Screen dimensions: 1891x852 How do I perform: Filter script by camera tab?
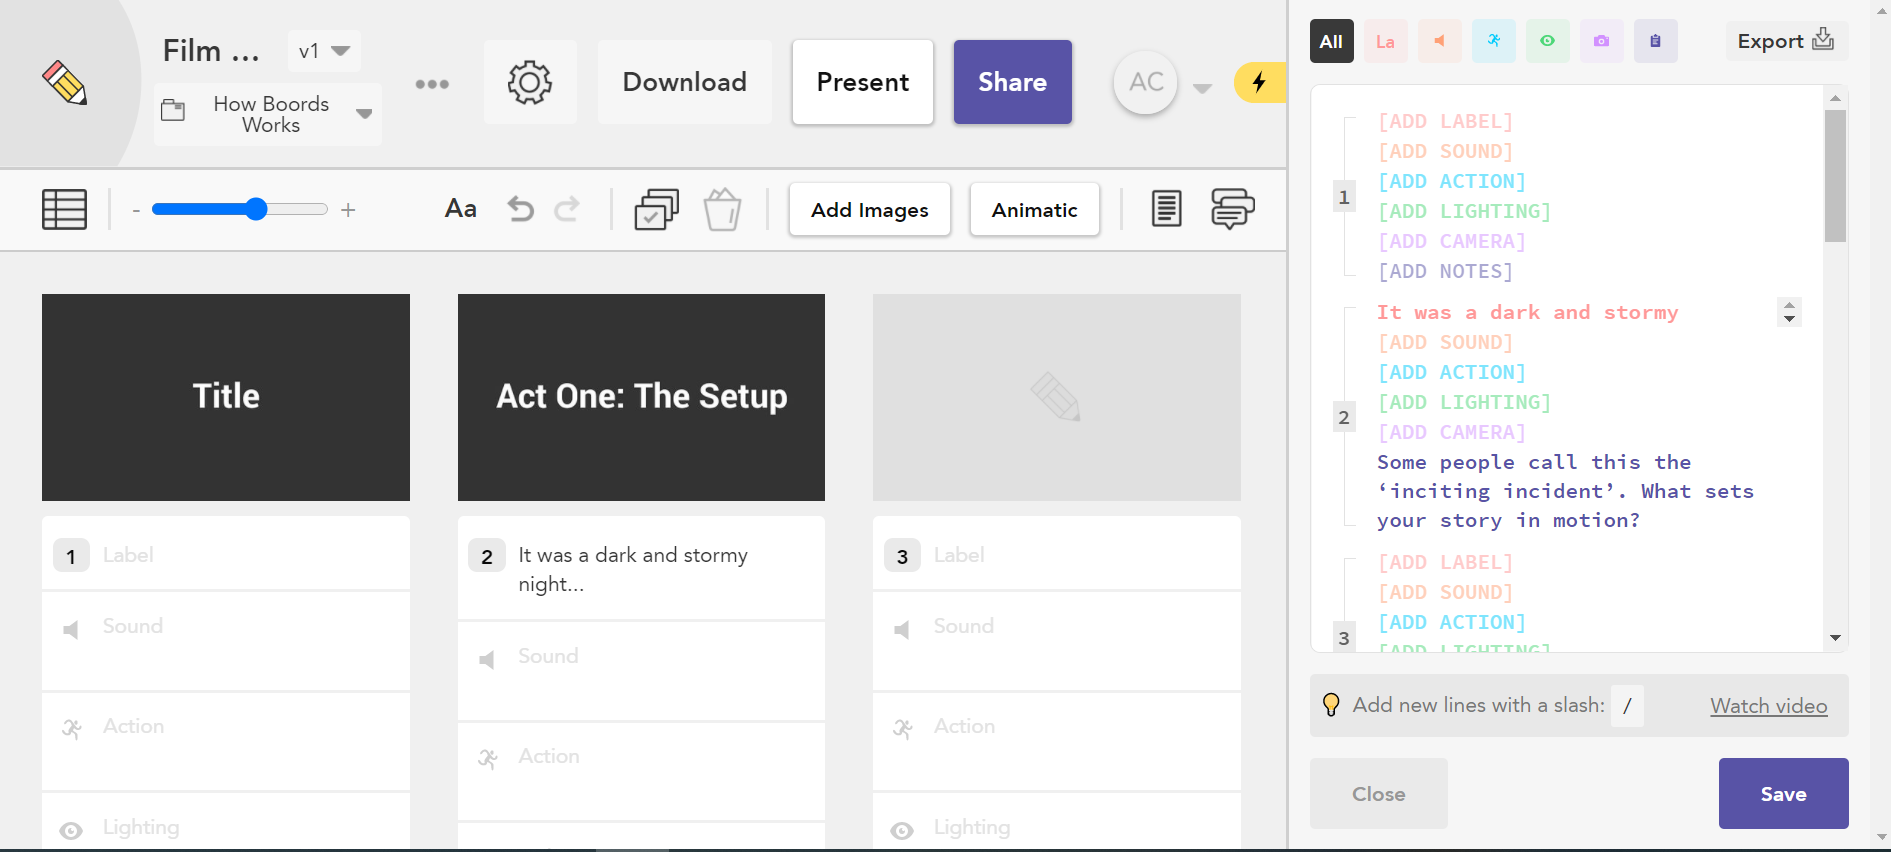coord(1601,41)
